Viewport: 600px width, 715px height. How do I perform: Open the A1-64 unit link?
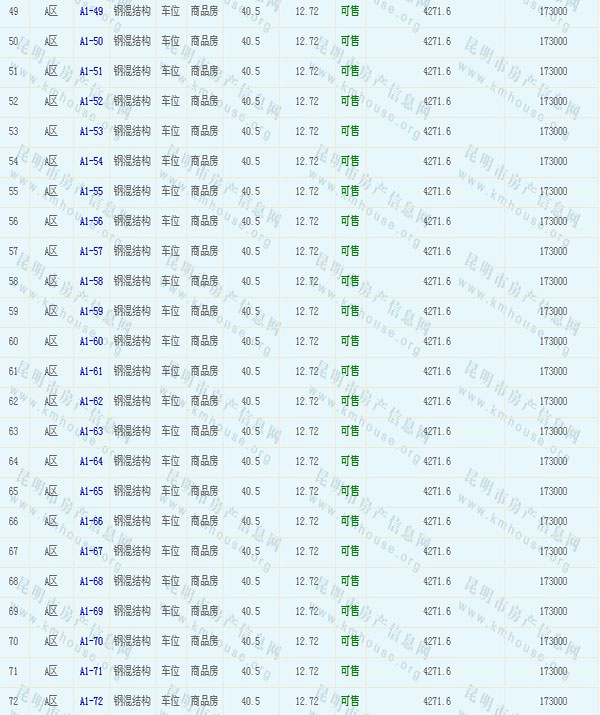[x=91, y=461]
